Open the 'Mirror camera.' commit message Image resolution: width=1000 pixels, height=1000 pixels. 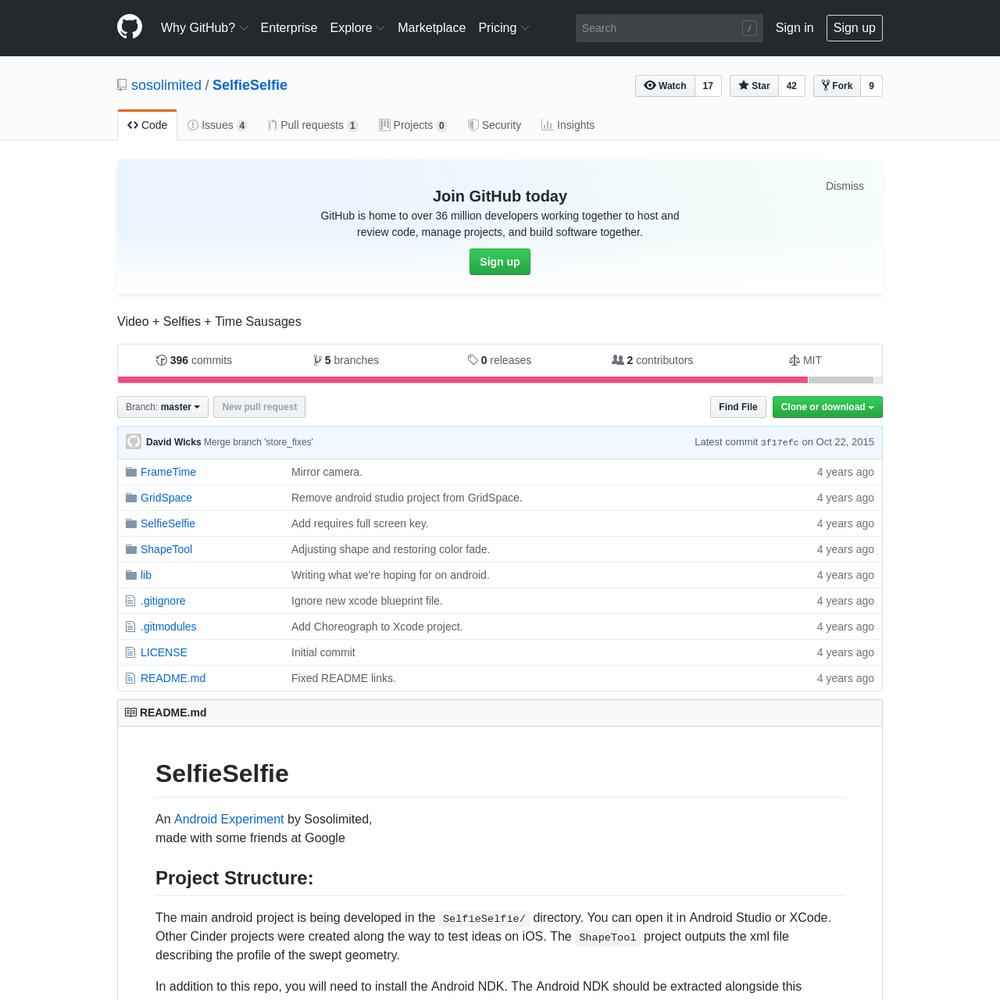point(327,472)
